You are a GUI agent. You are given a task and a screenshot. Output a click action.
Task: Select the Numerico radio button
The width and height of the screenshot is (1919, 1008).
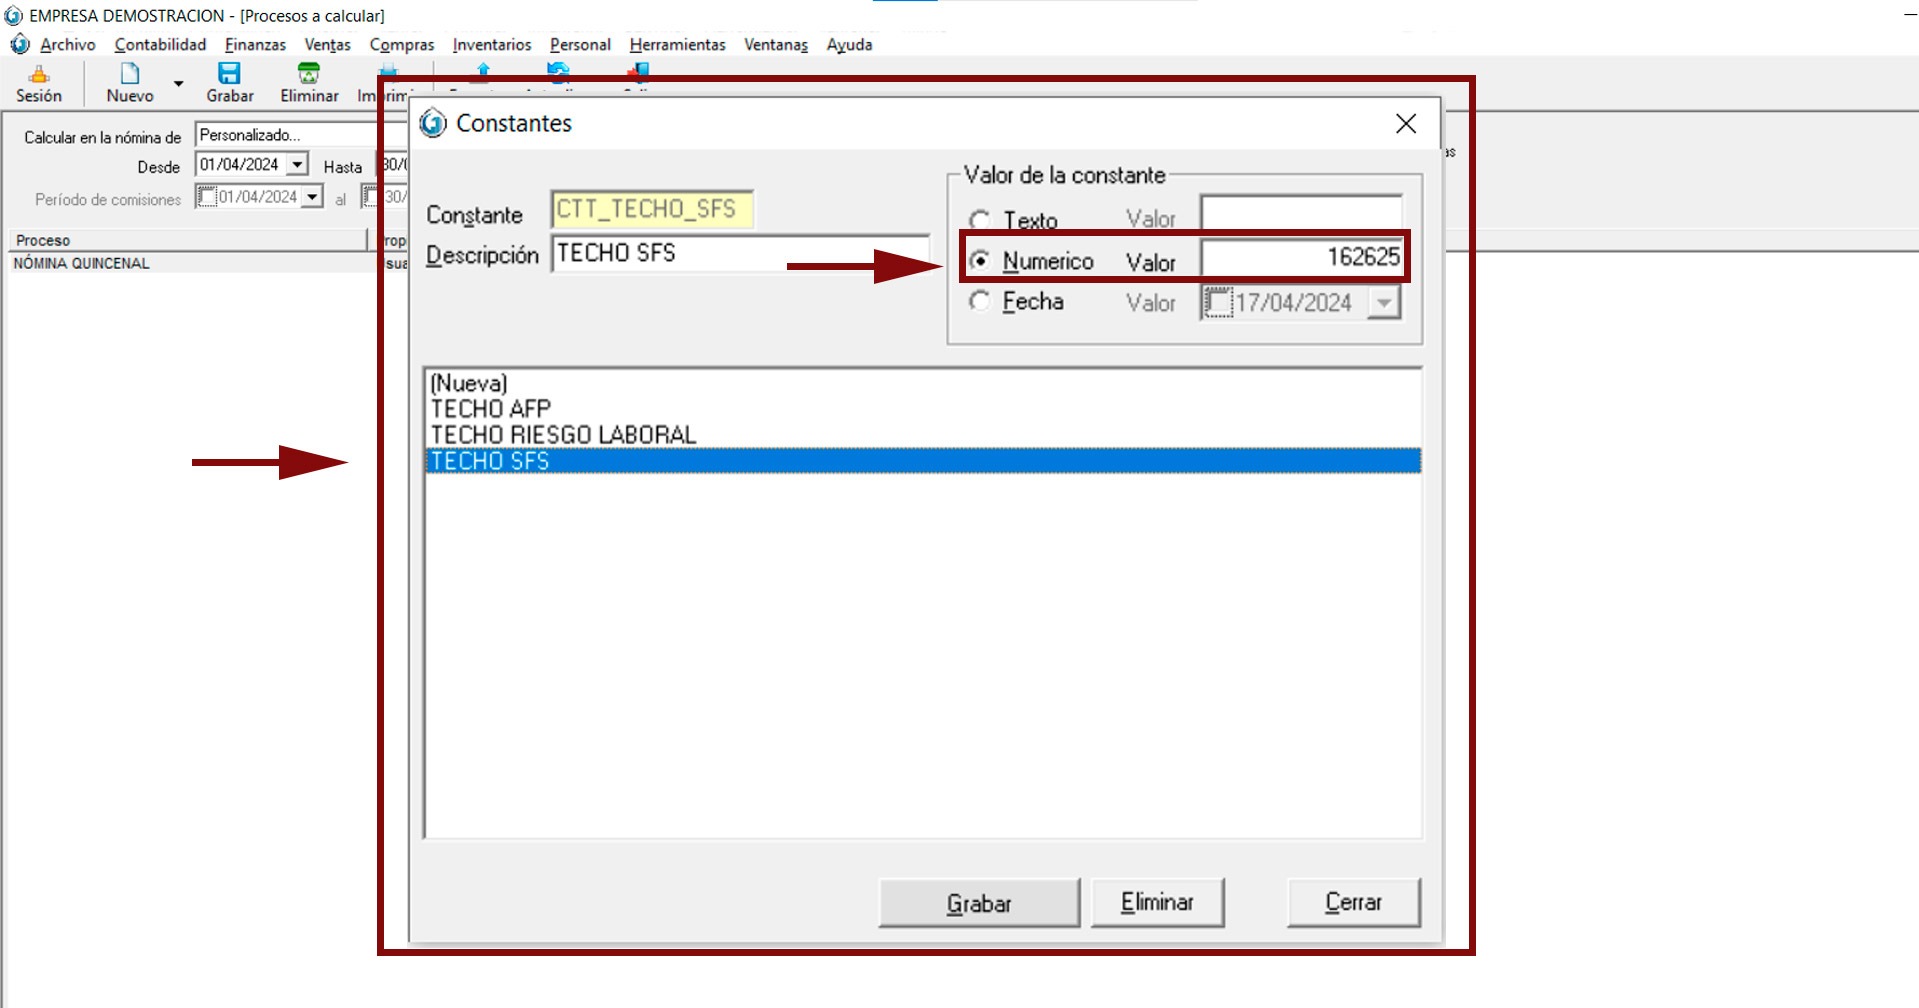(x=980, y=261)
